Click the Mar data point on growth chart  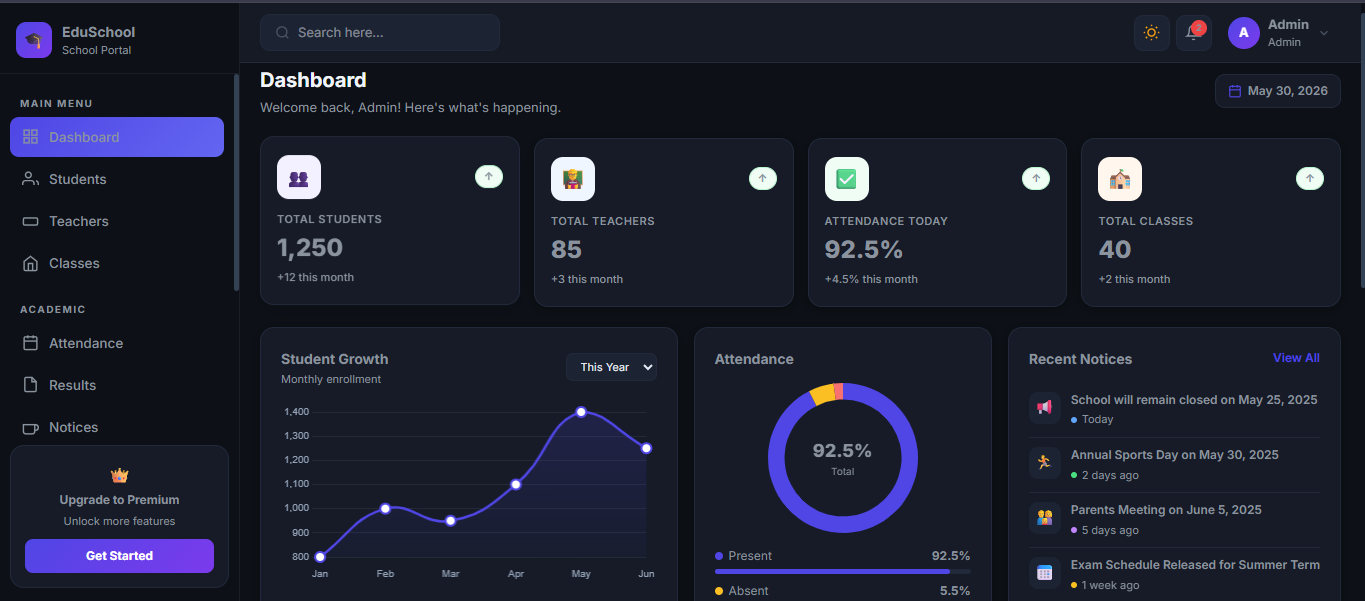pos(451,521)
